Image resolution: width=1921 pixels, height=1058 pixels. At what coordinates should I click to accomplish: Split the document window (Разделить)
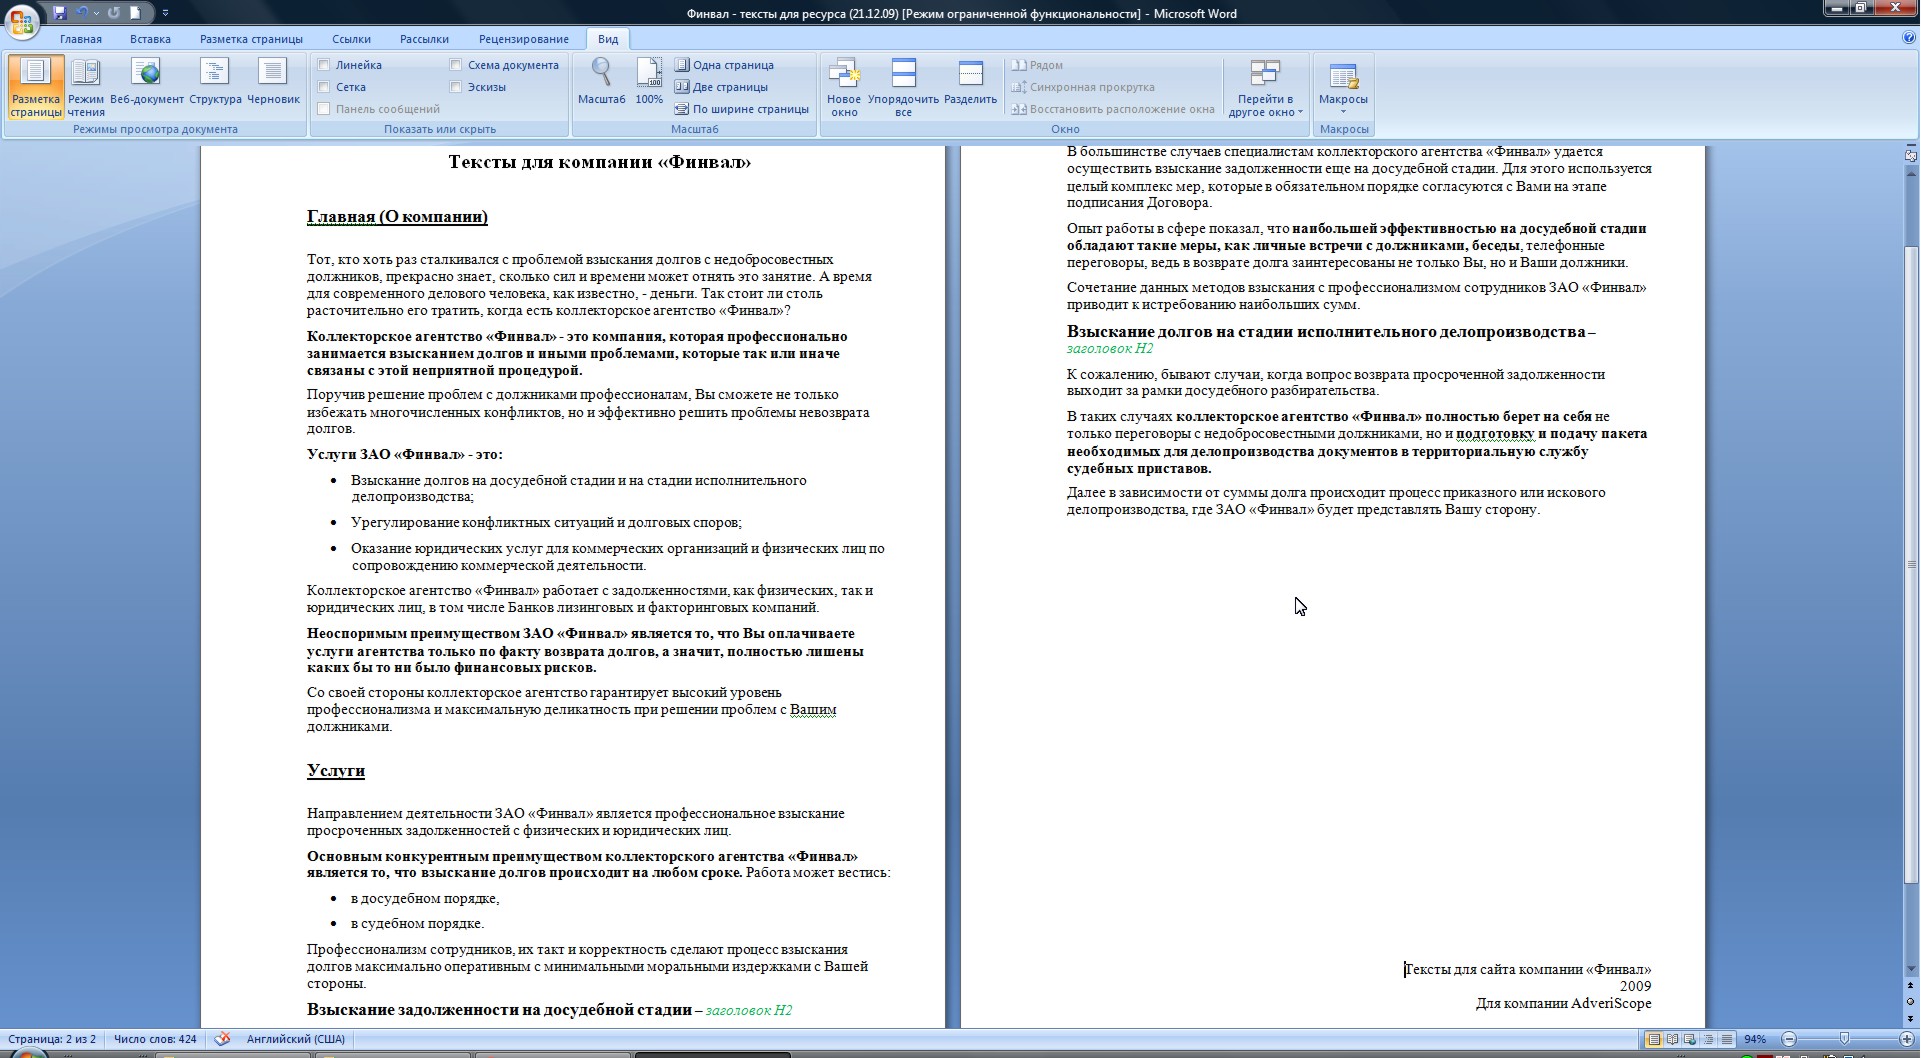[970, 86]
